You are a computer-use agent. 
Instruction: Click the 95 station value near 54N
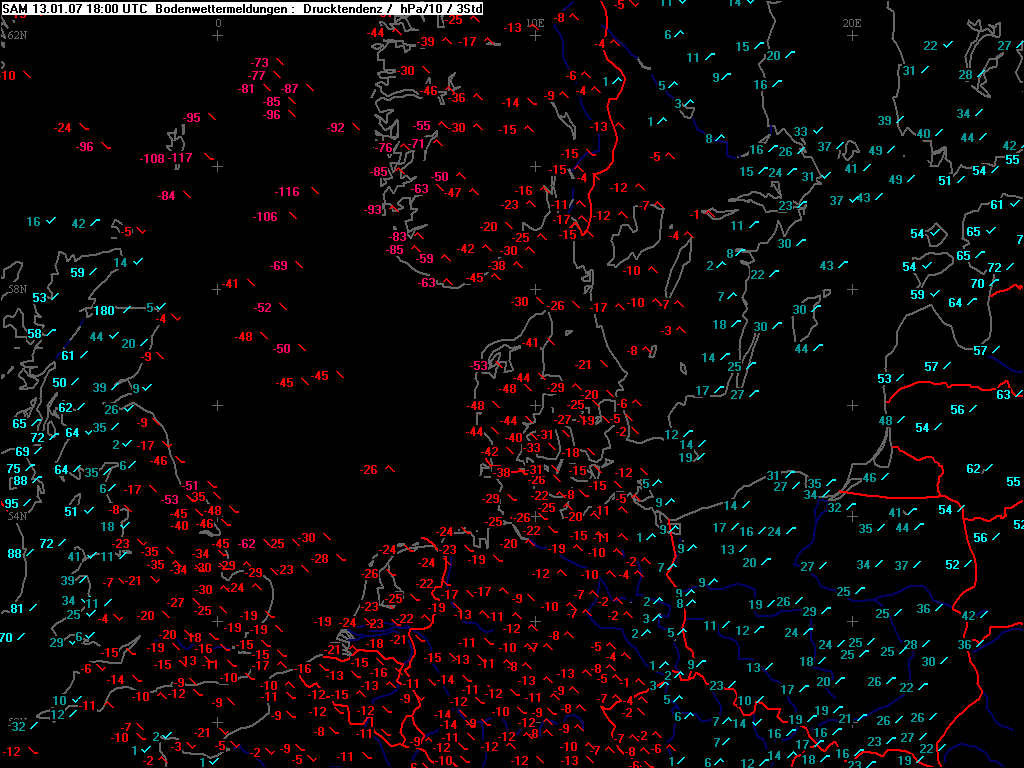coord(11,503)
